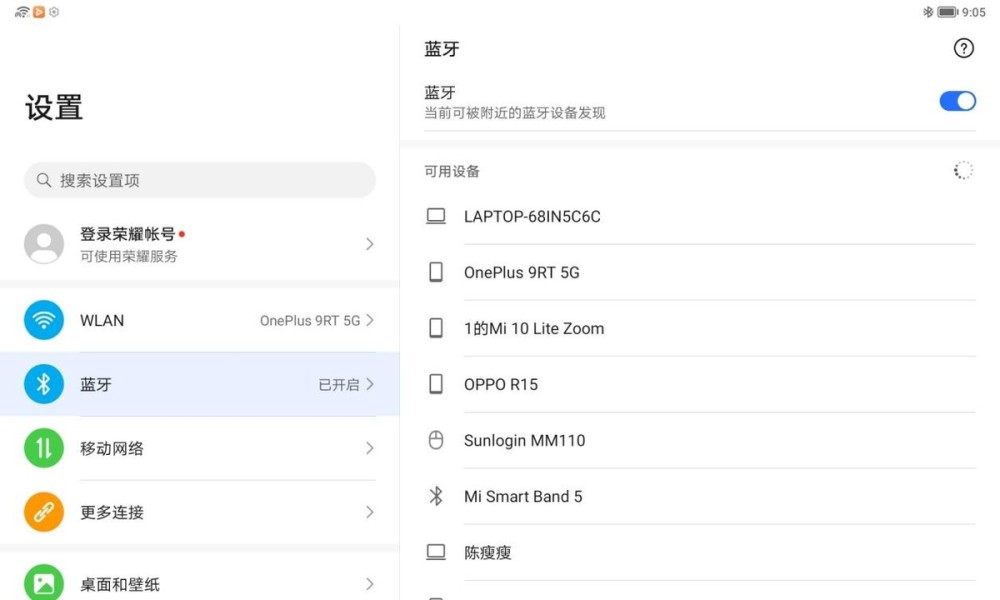Pair with 1的Mi 10 Lite Zoom

click(x=700, y=328)
